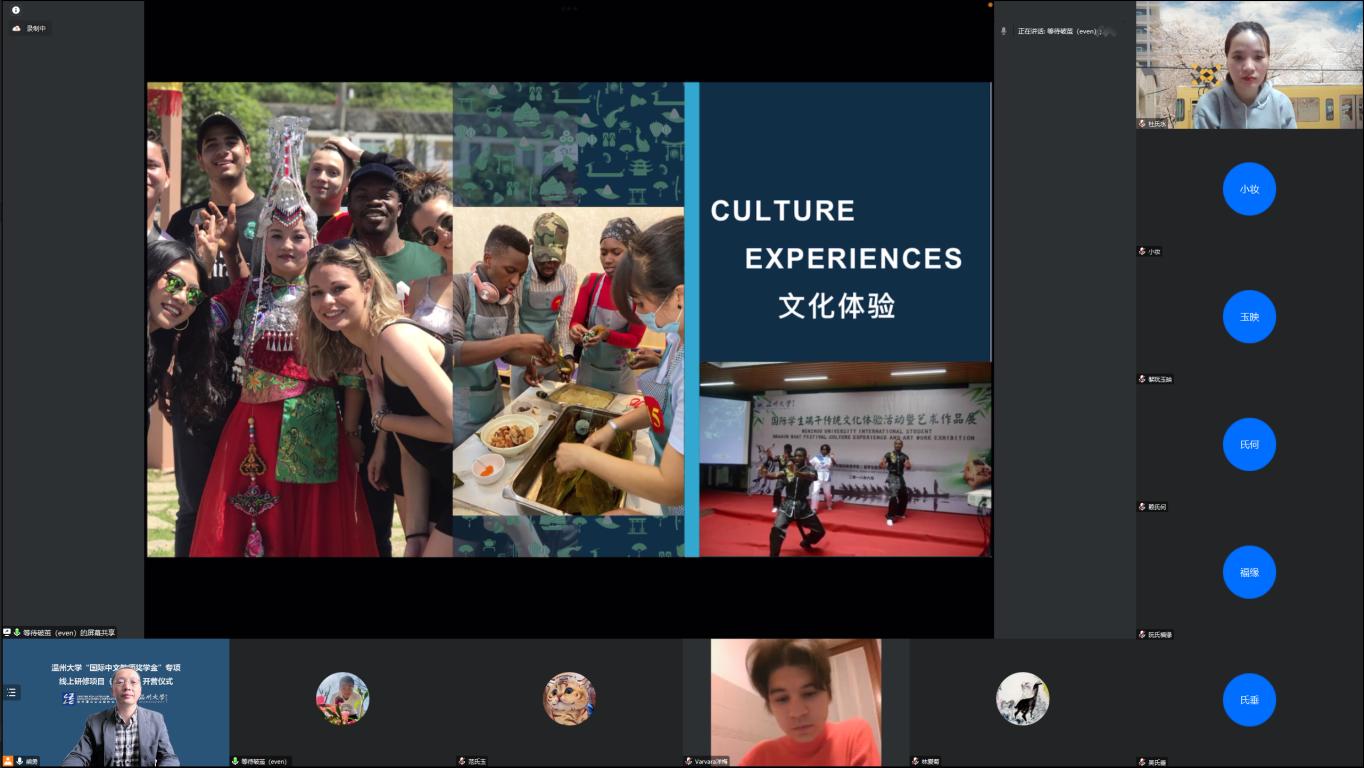Select the cat avatar participant tile

[569, 698]
